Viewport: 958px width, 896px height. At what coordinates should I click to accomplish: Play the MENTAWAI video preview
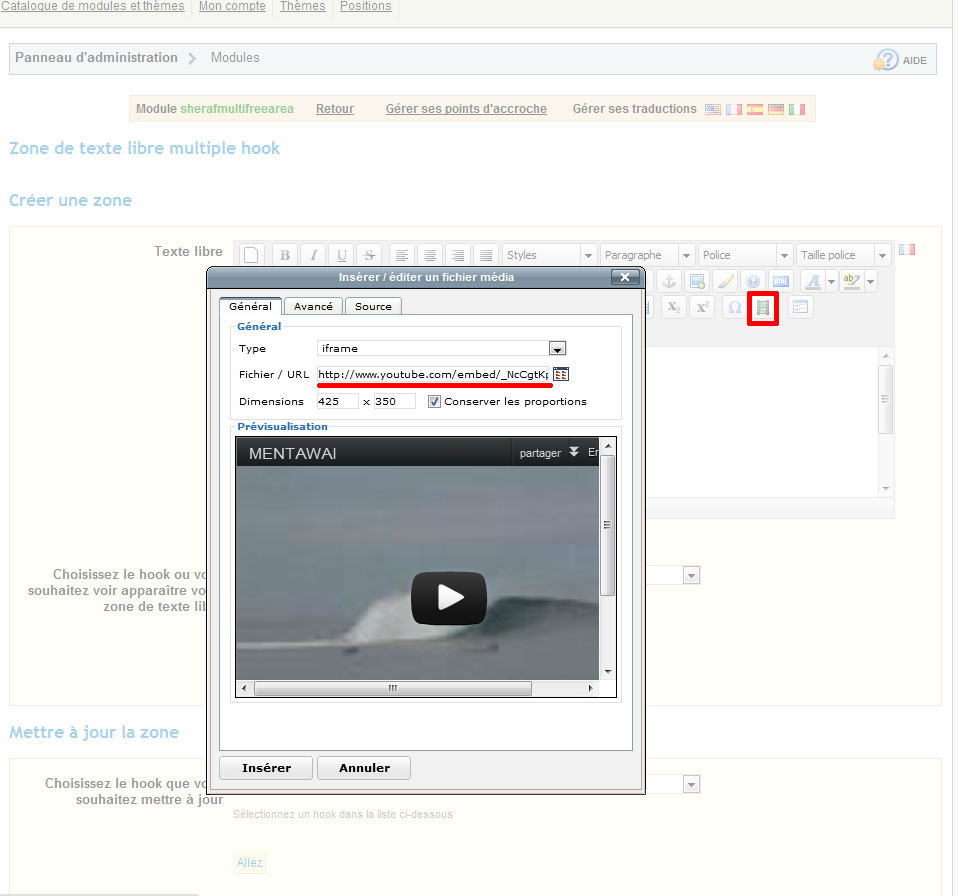[449, 598]
